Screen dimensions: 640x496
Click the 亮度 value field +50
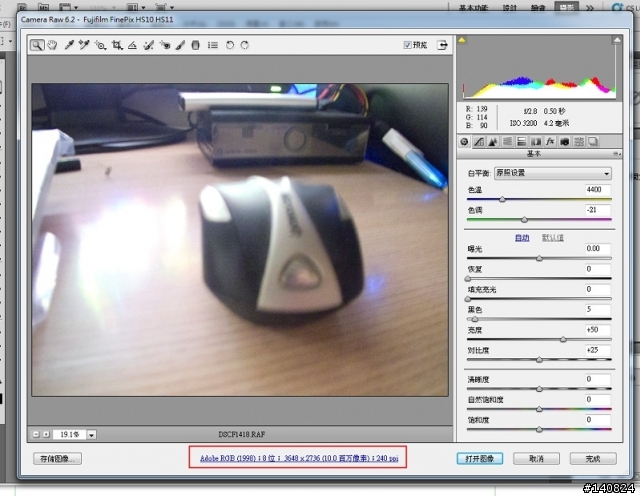pos(597,330)
